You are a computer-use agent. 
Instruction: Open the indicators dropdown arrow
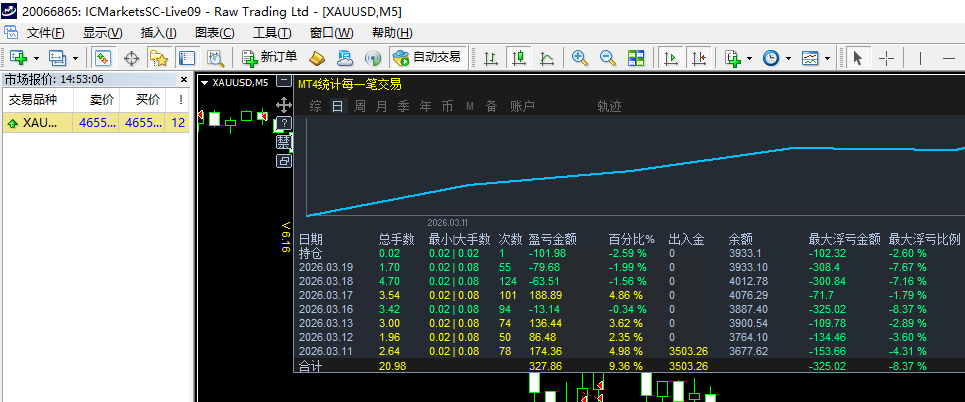(749, 58)
